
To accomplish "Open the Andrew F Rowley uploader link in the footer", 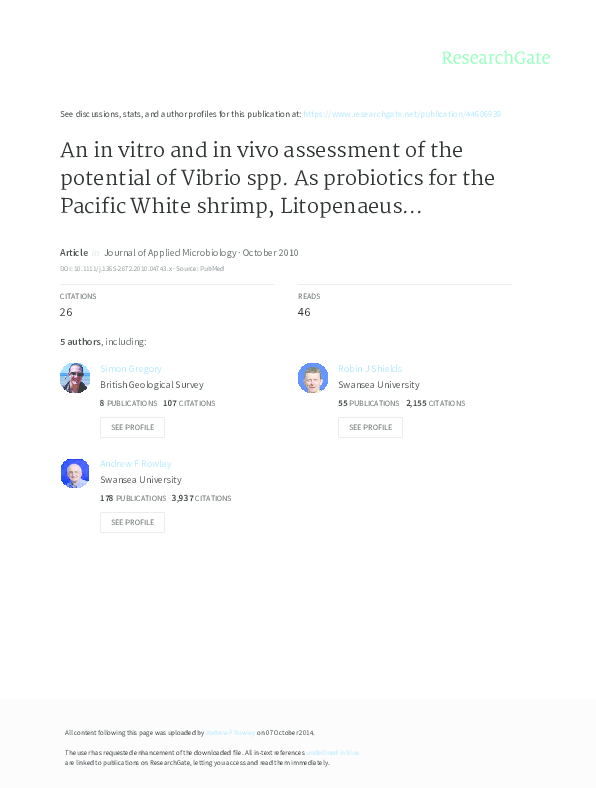I will click(230, 733).
